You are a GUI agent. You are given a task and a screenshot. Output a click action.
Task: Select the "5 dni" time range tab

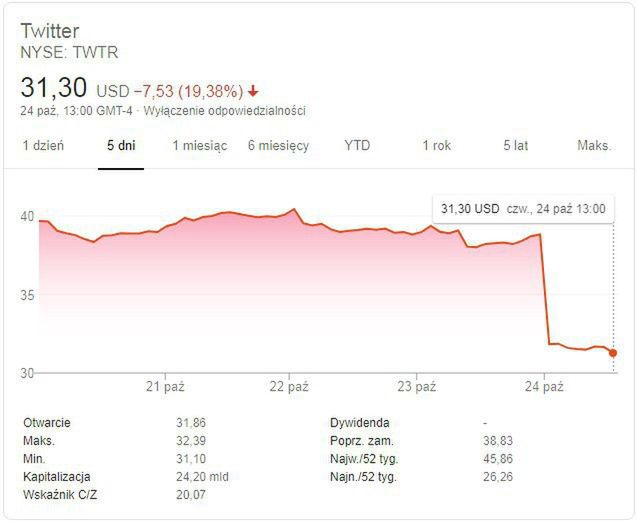pyautogui.click(x=121, y=146)
